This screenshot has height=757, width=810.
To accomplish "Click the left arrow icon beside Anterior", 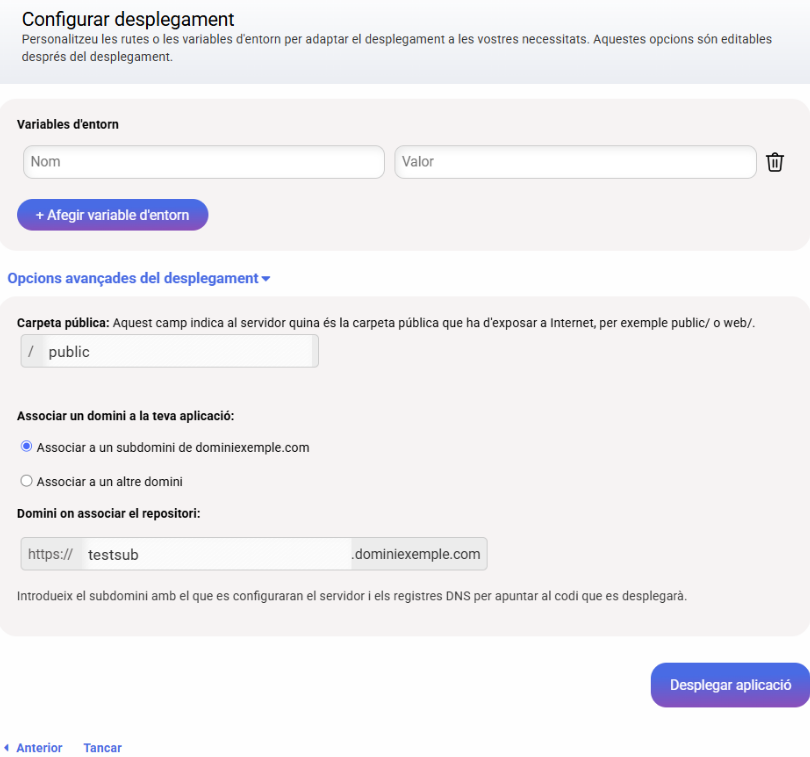I will (x=6, y=748).
